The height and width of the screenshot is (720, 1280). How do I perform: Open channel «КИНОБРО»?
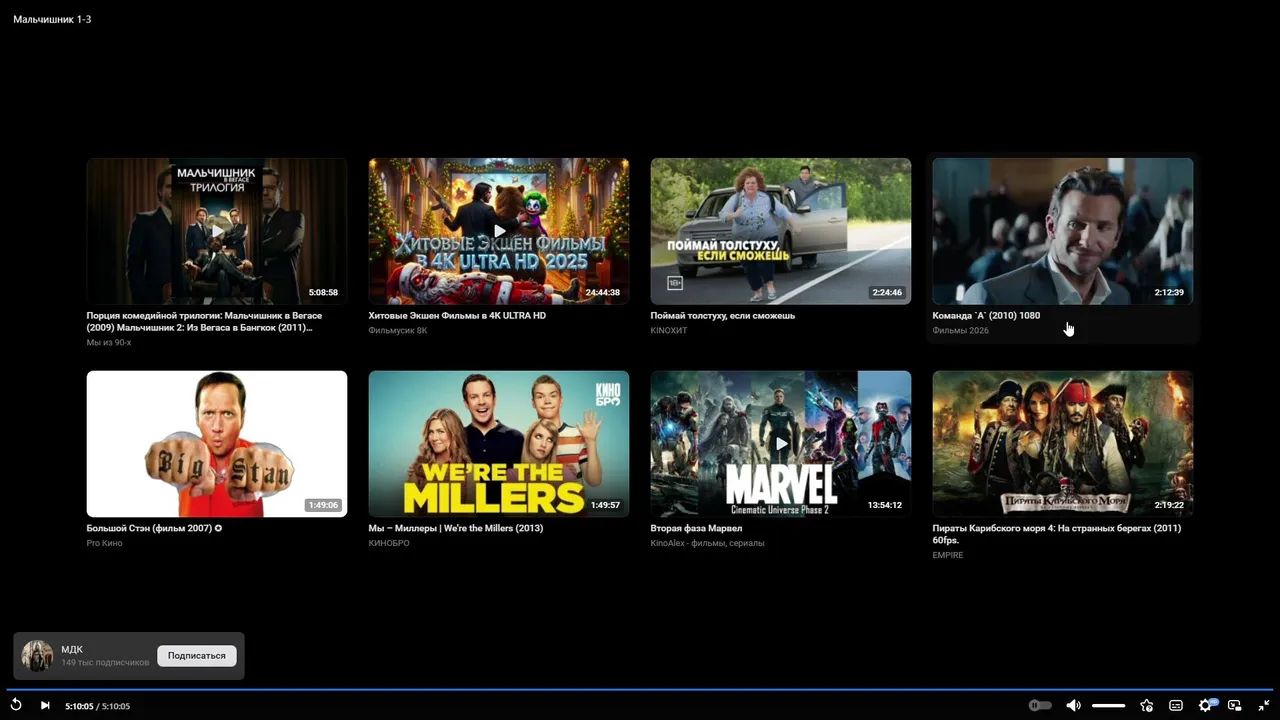[389, 543]
